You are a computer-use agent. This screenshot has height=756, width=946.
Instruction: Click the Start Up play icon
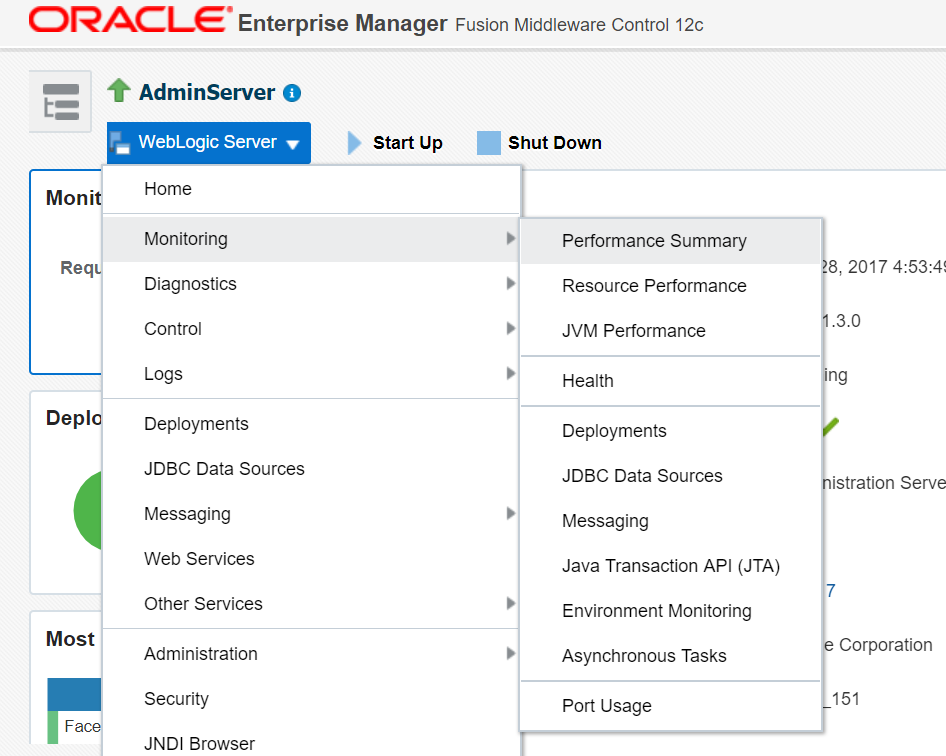click(354, 143)
